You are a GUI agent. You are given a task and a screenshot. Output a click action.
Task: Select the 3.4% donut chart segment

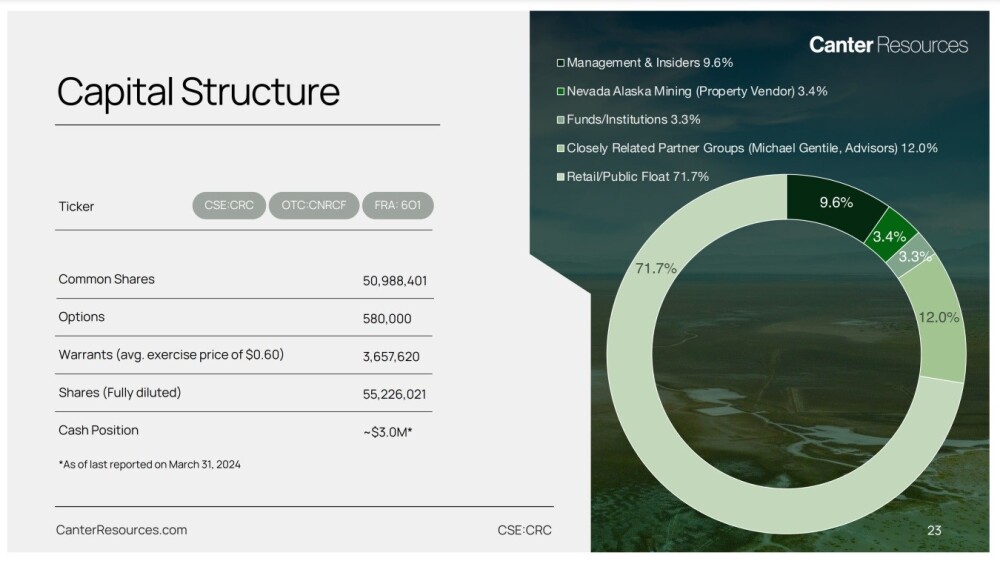[x=890, y=236]
